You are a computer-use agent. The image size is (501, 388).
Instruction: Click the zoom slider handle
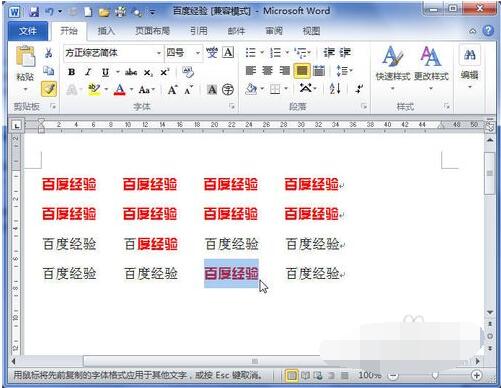(x=435, y=376)
